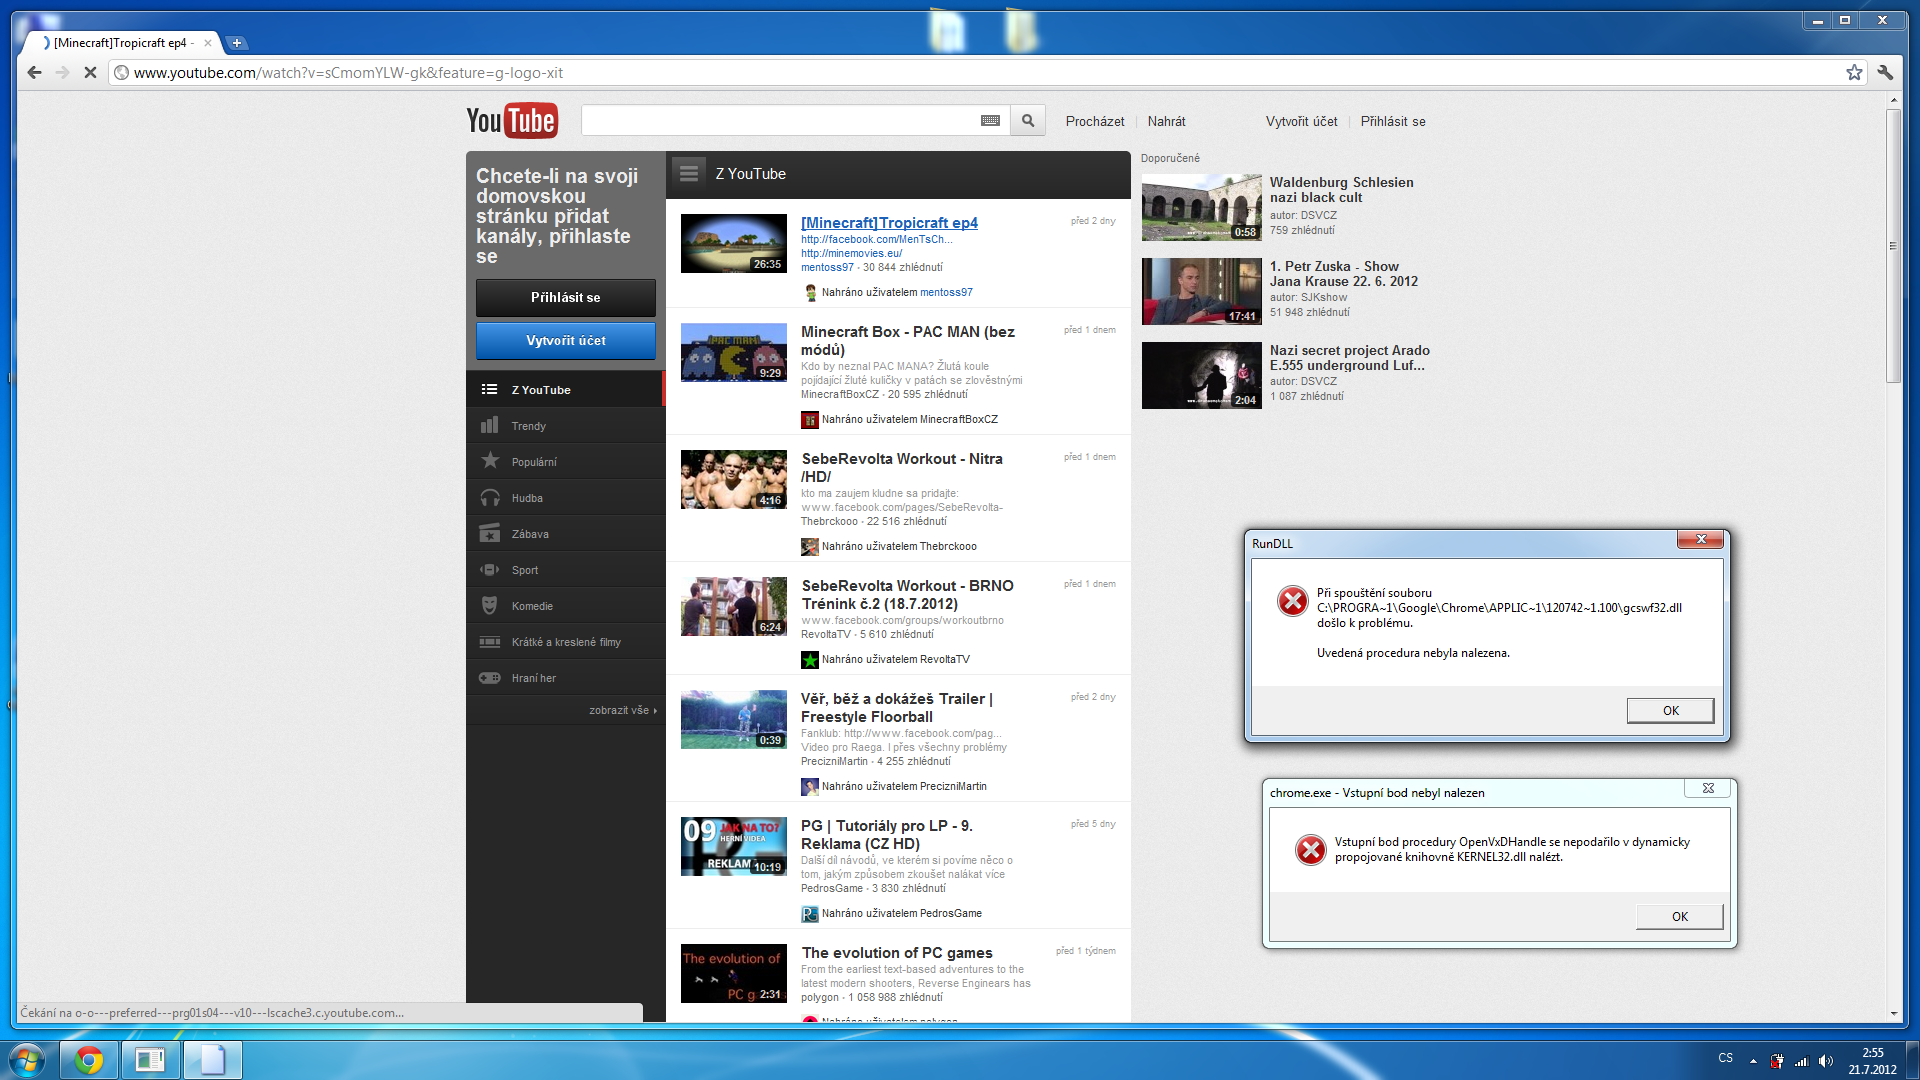Select Hudba category in sidebar
Image resolution: width=1920 pixels, height=1080 pixels.
(x=527, y=498)
